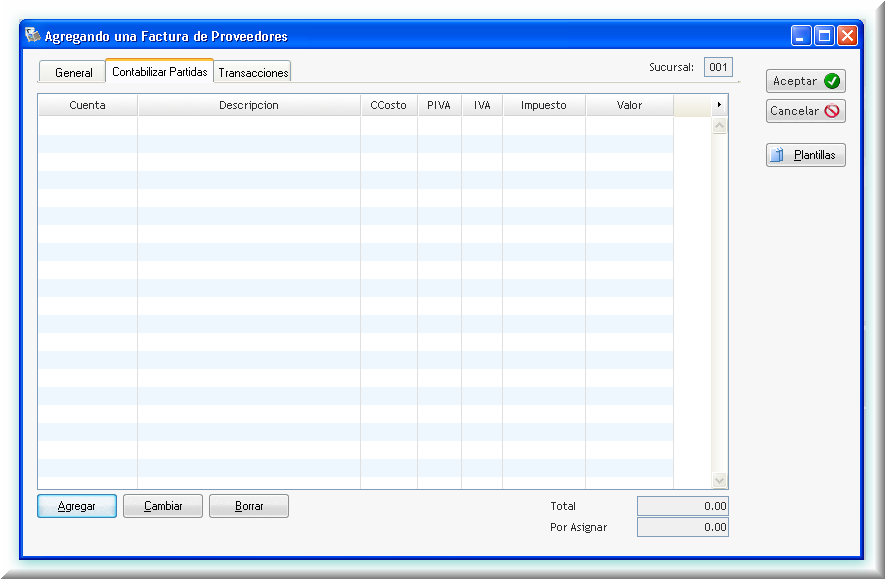The image size is (885, 579).
Task: Switch to the Transacciones tab
Action: 253,72
